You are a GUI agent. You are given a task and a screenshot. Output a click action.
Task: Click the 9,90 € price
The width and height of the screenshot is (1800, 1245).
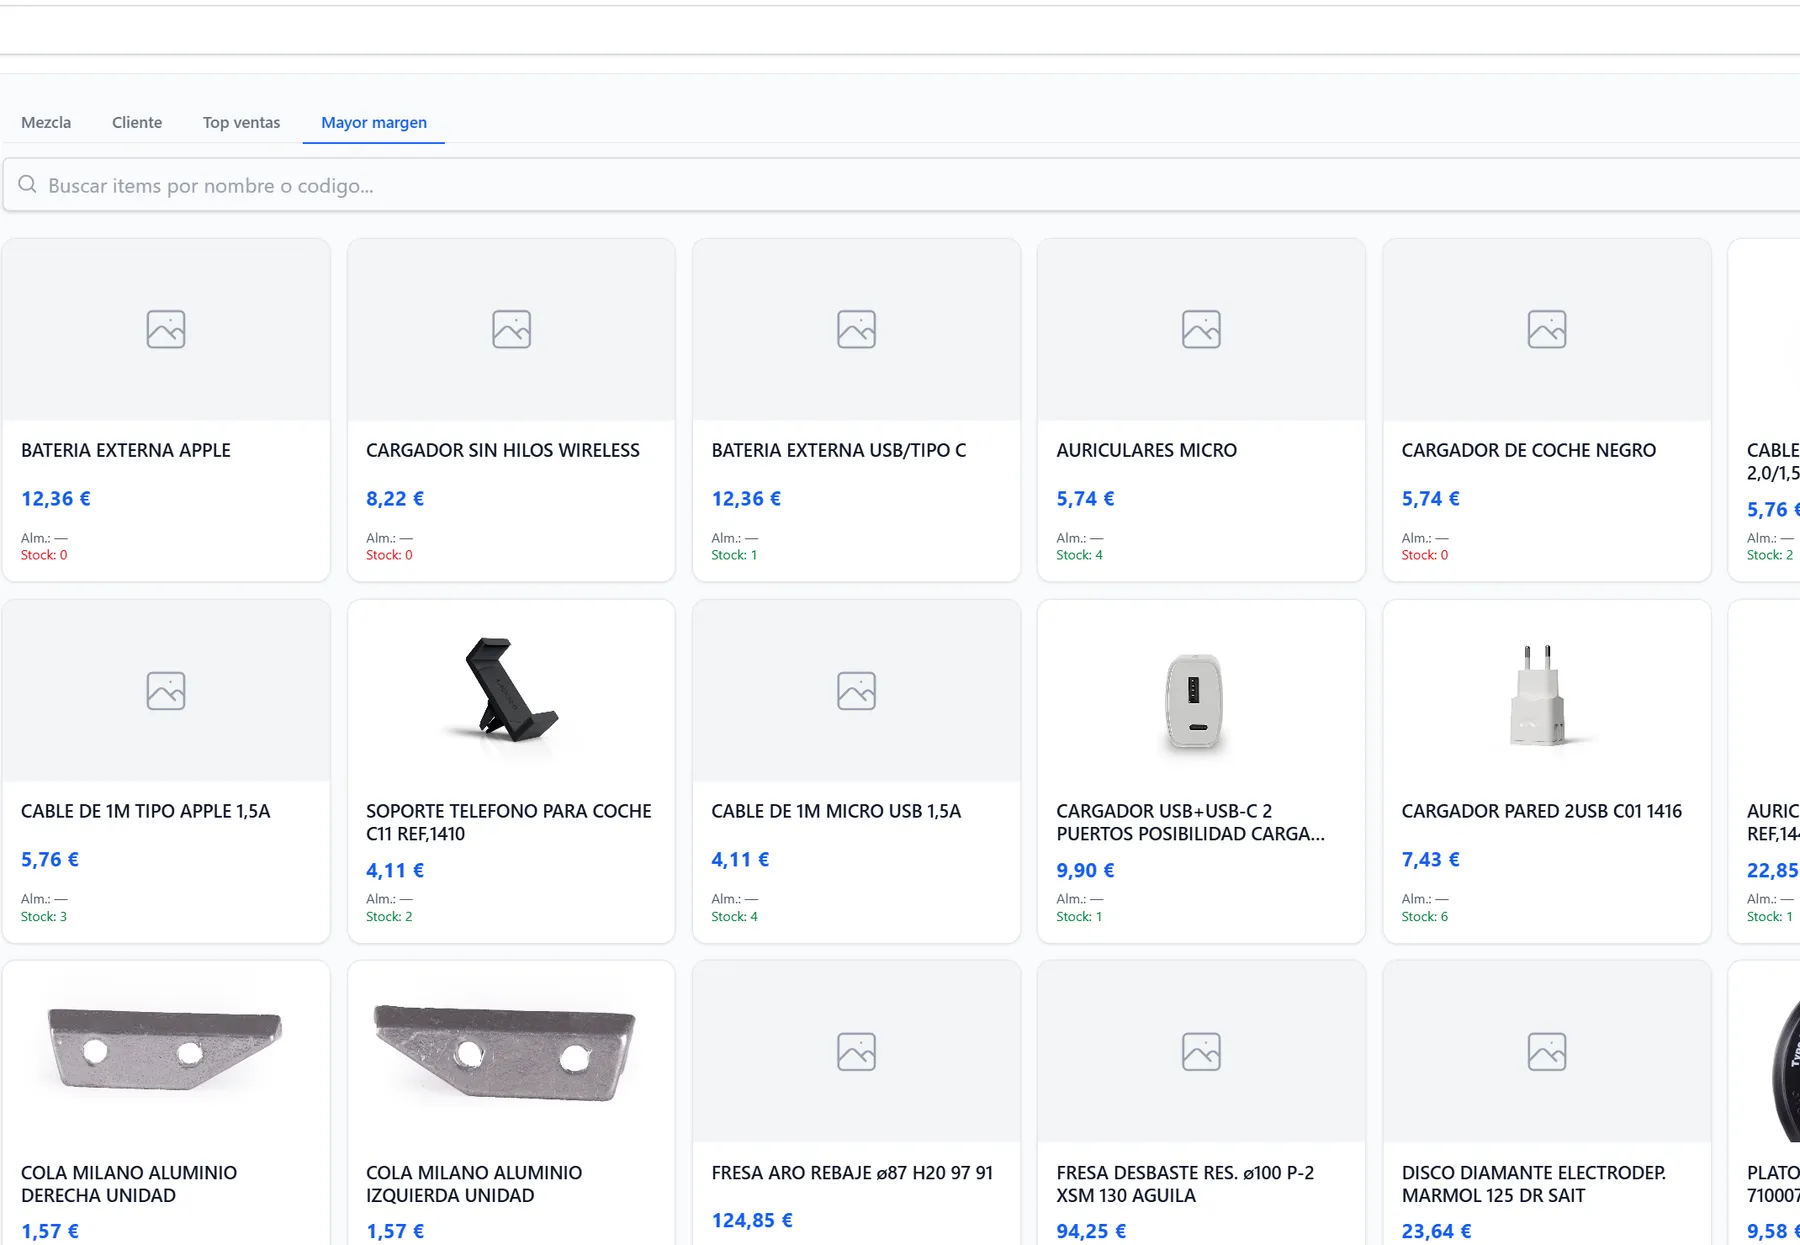[1086, 870]
